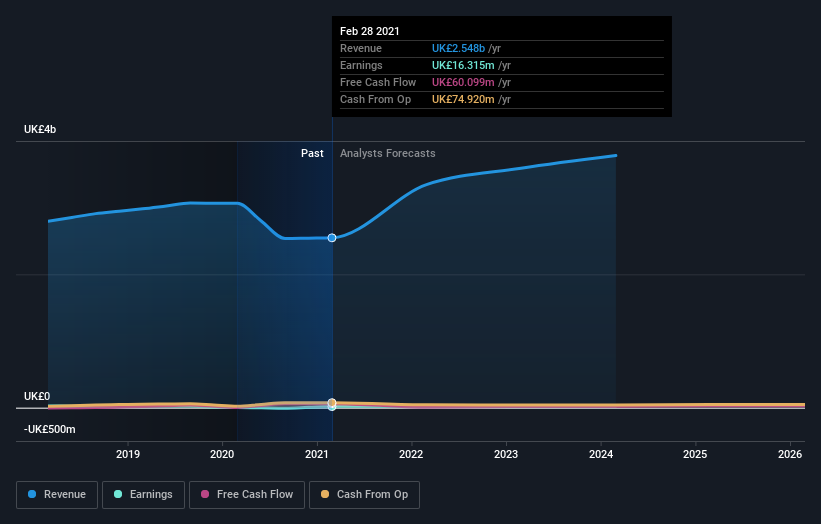Select the orange cash from op data marker
The height and width of the screenshot is (524, 821).
pos(332,403)
